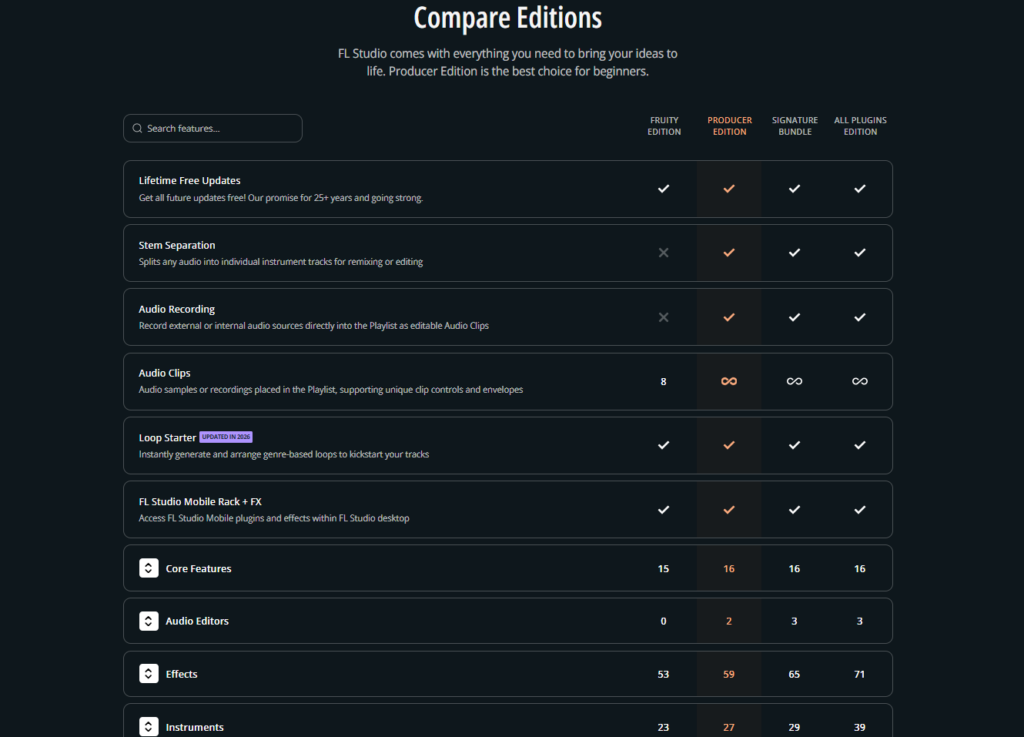Click the Fruity X mark for Stem Separation
The image size is (1024, 737).
[664, 253]
